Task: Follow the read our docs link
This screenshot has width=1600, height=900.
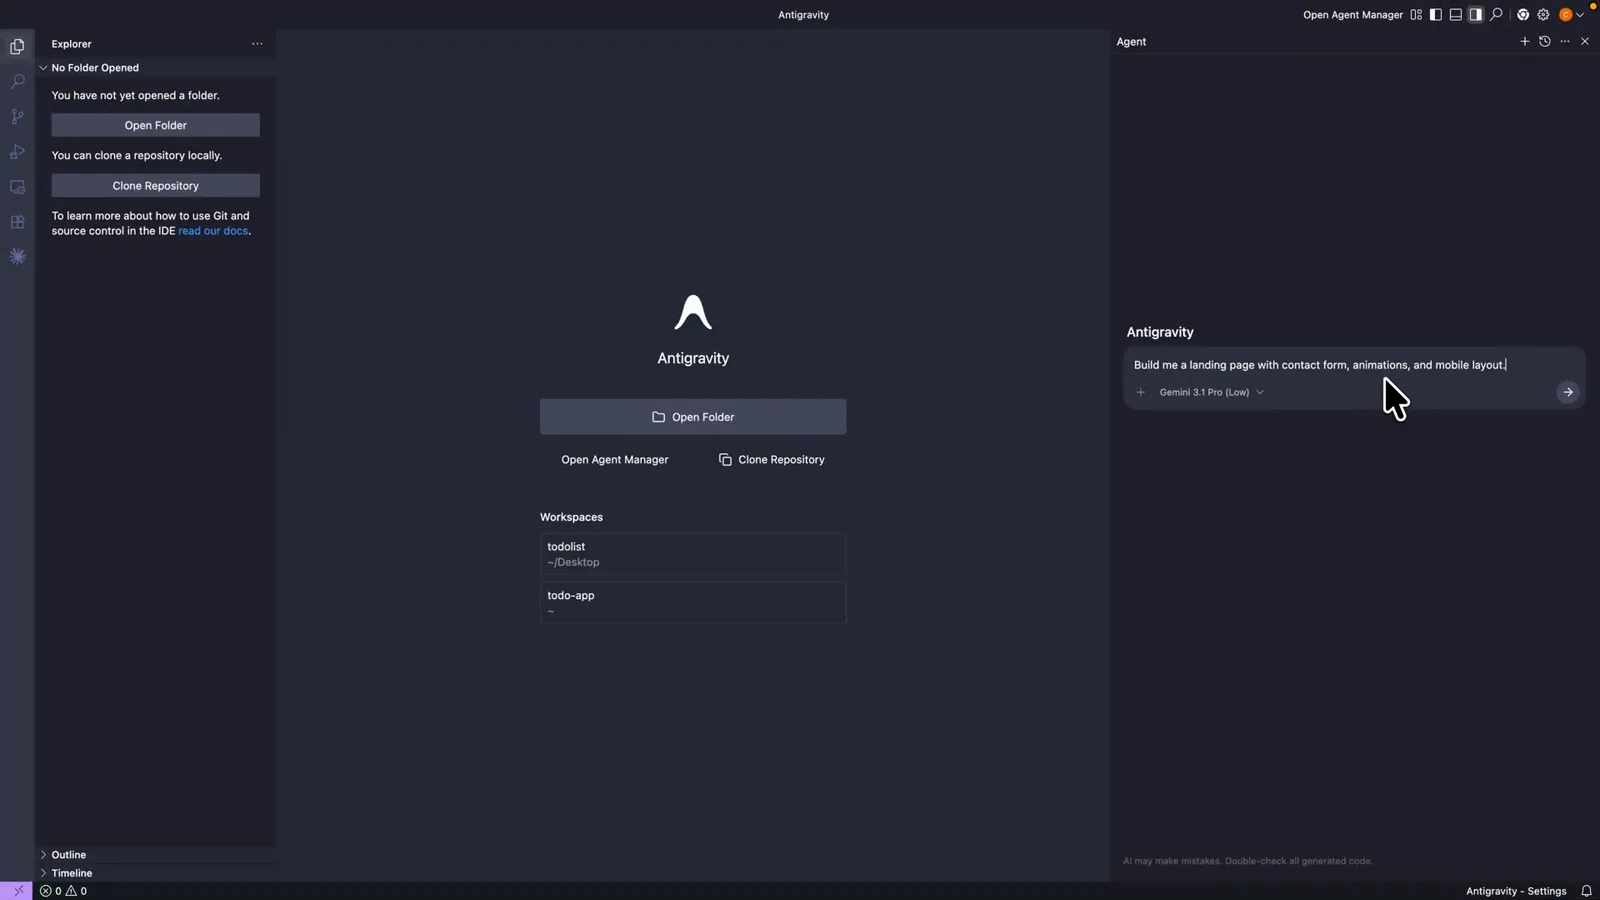Action: (213, 231)
